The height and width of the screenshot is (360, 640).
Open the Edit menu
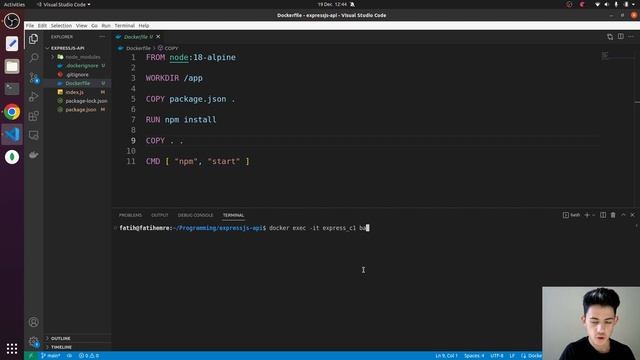(42, 25)
